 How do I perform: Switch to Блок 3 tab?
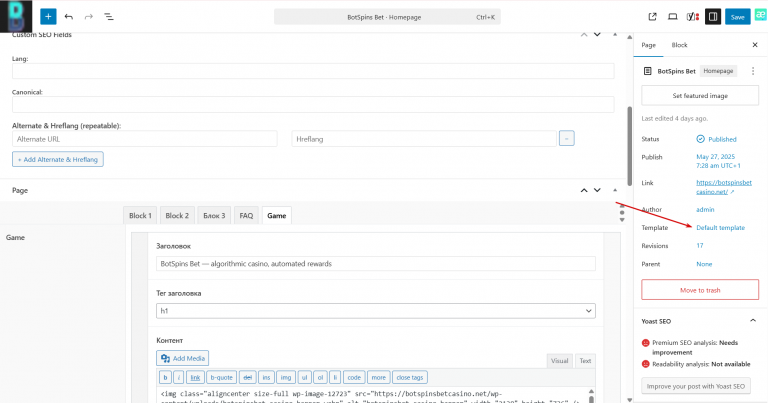pyautogui.click(x=214, y=215)
